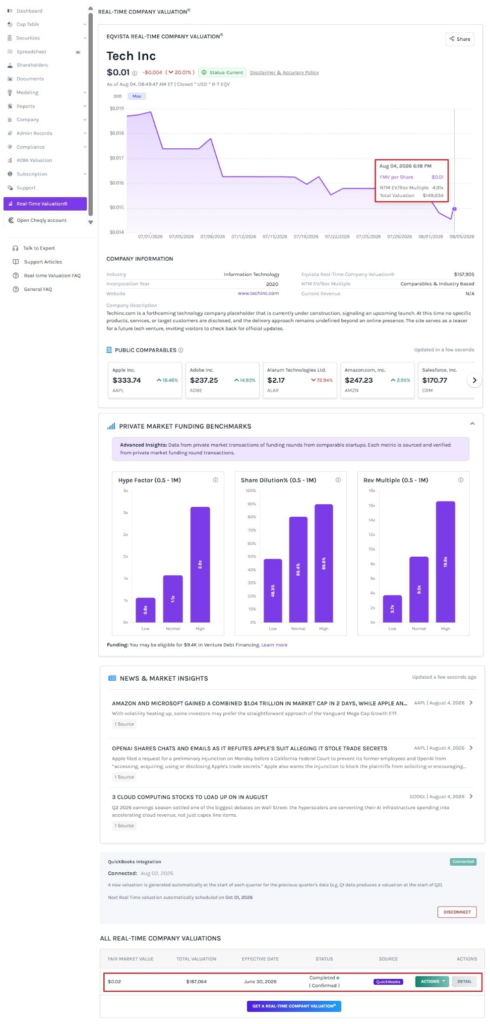The height and width of the screenshot is (1024, 490).
Task: Click the headset icon beside Talk to Expert
Action: click(x=16, y=248)
